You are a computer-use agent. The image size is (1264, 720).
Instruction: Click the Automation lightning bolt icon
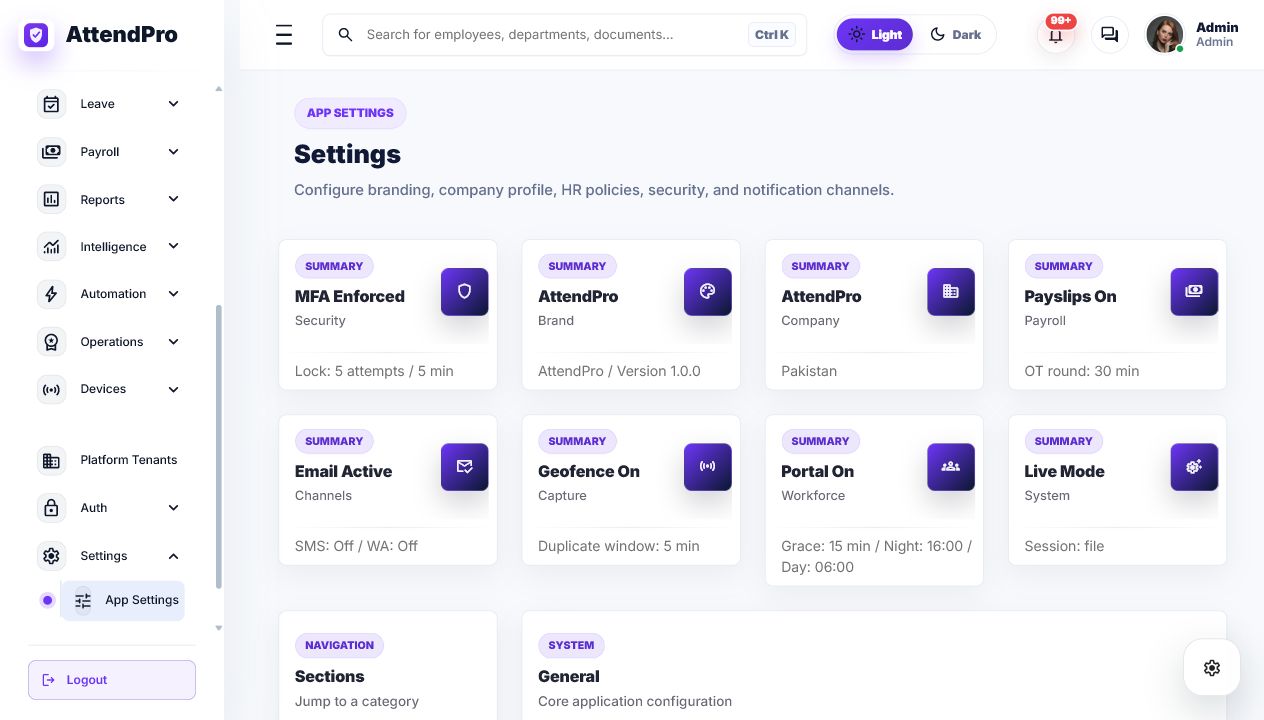tap(52, 294)
